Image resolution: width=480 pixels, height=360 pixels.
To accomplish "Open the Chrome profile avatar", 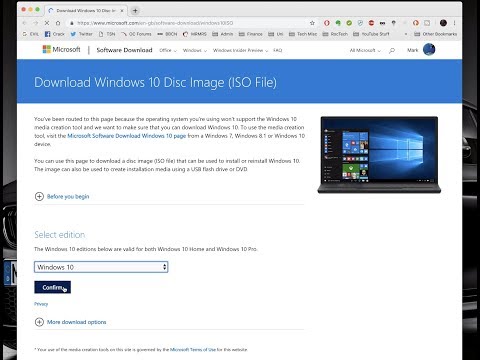I will 443,23.
